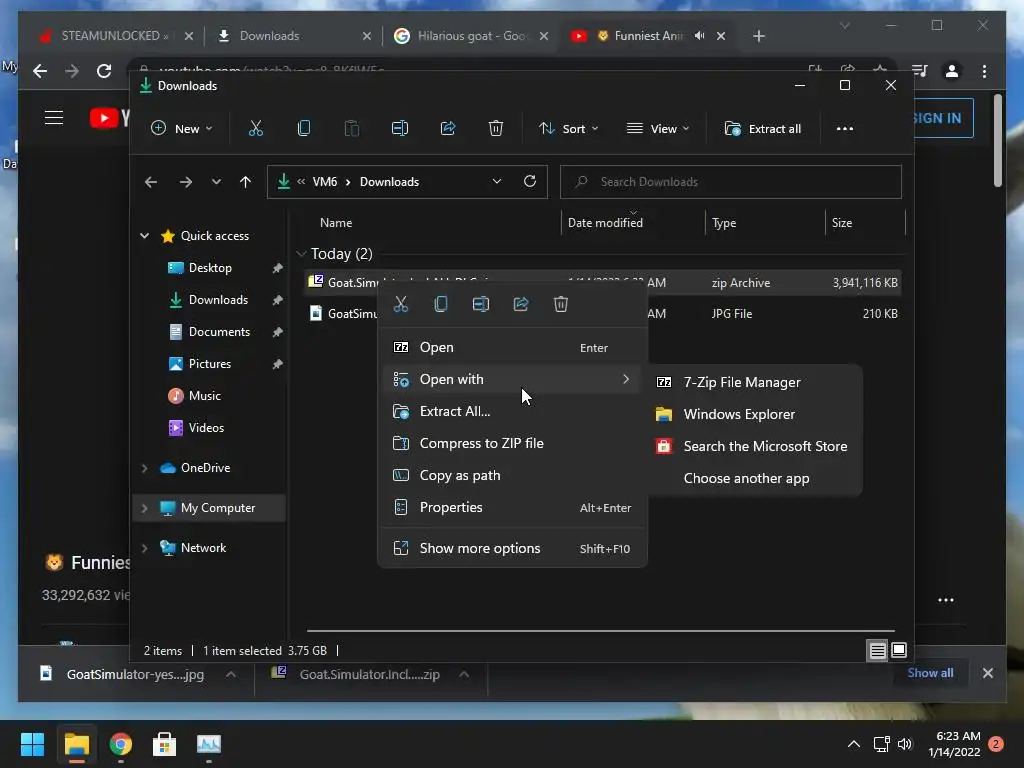Go up one folder level
This screenshot has width=1024, height=768.
(x=245, y=182)
